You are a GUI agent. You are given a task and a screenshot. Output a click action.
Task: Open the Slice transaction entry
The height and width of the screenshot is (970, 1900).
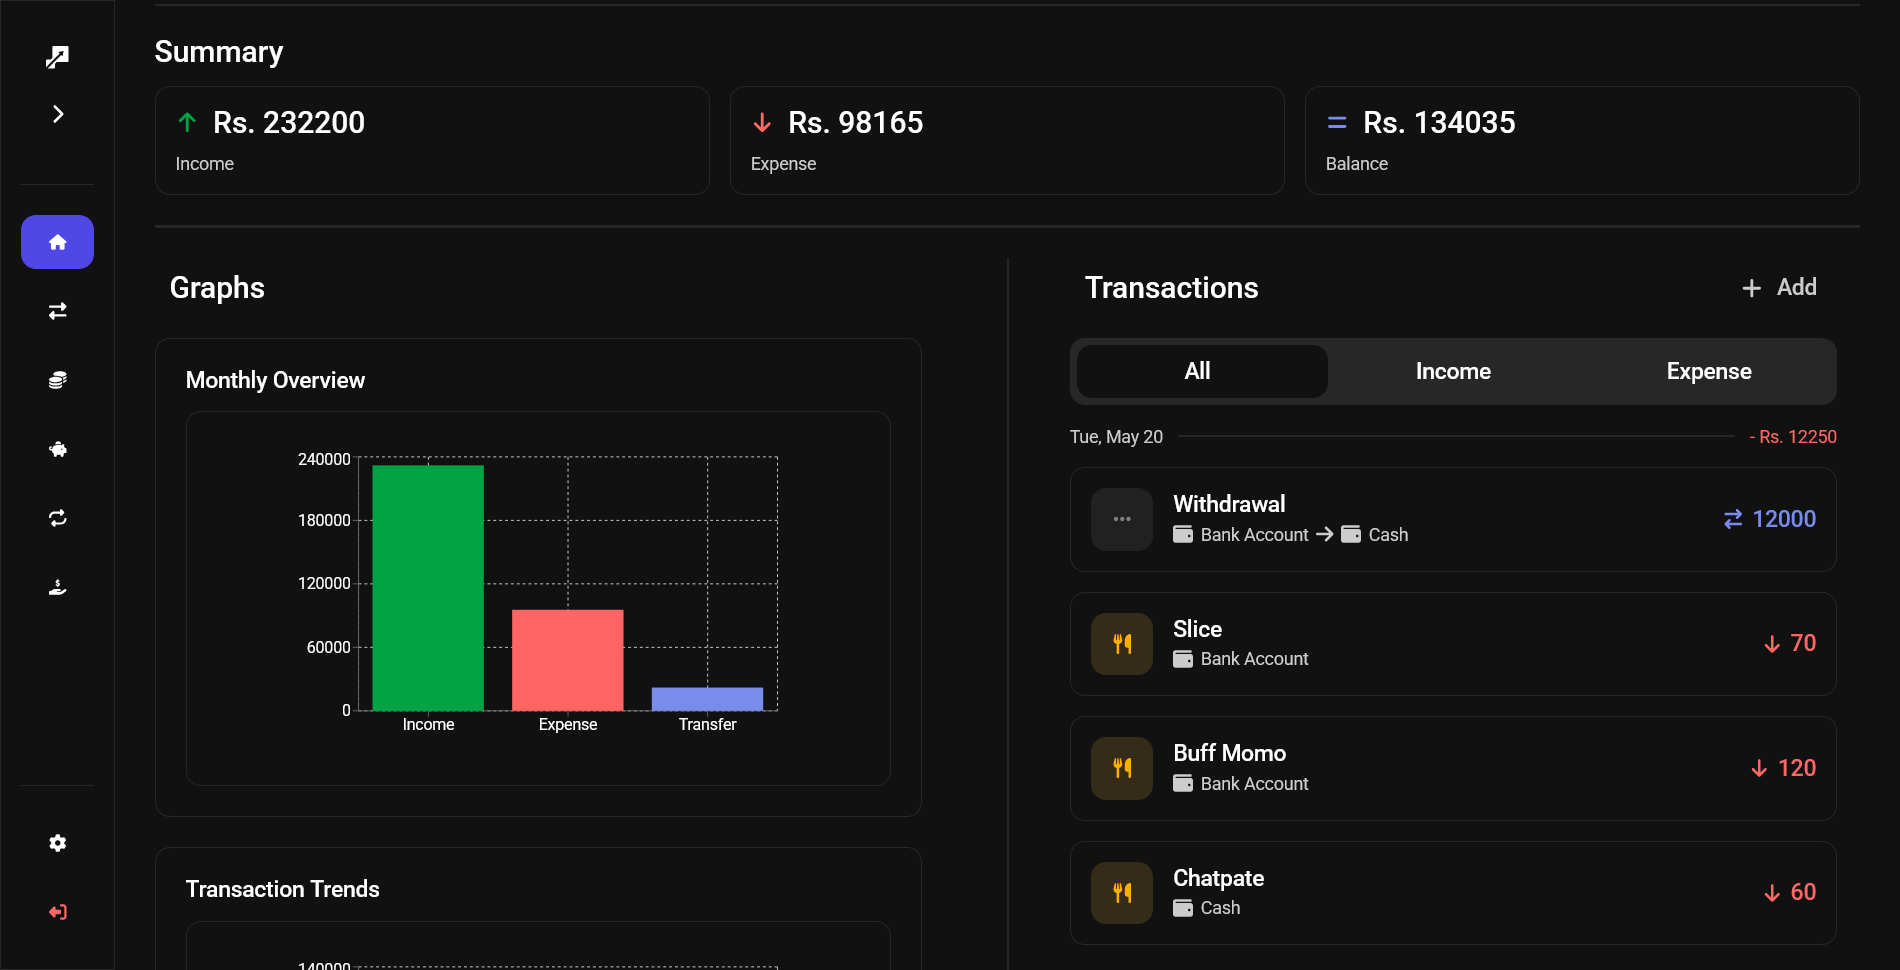[1453, 644]
